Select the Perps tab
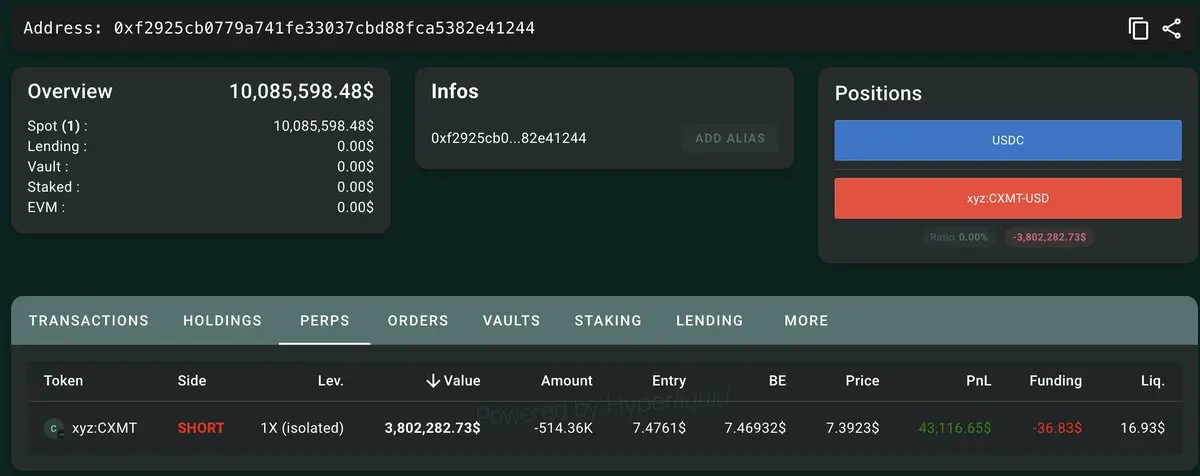The height and width of the screenshot is (476, 1200). pos(325,321)
